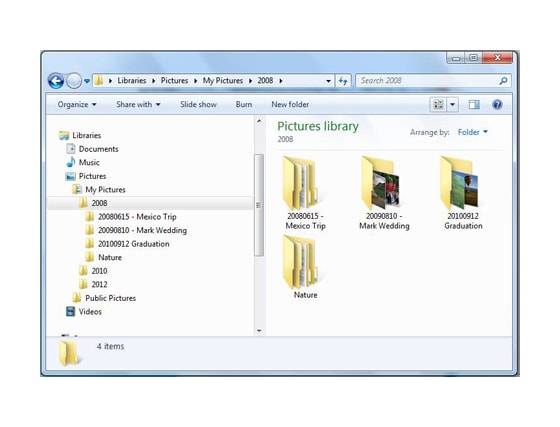This screenshot has height=427, width=560.
Task: Toggle the preview pane icon
Action: (x=474, y=105)
